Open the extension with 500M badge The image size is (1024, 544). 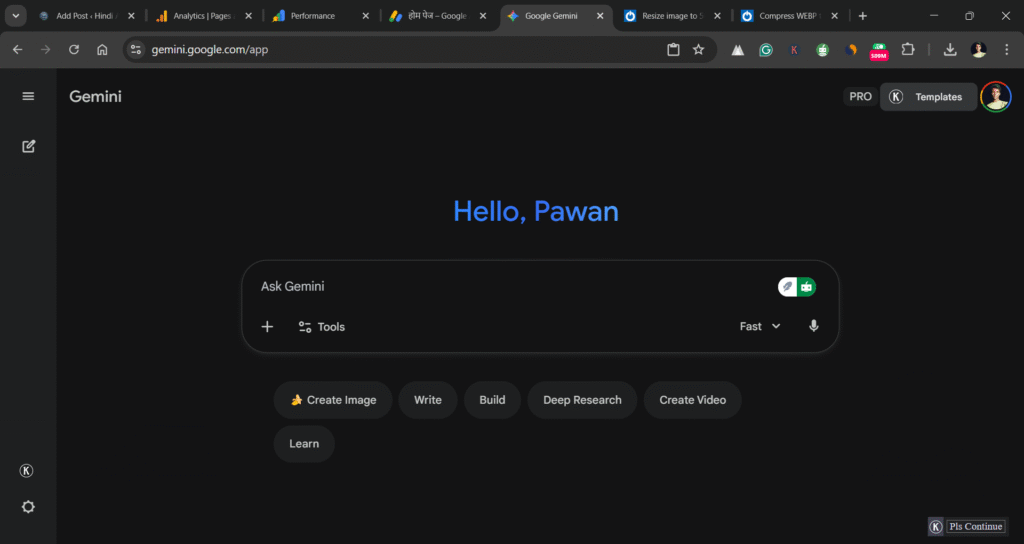879,51
